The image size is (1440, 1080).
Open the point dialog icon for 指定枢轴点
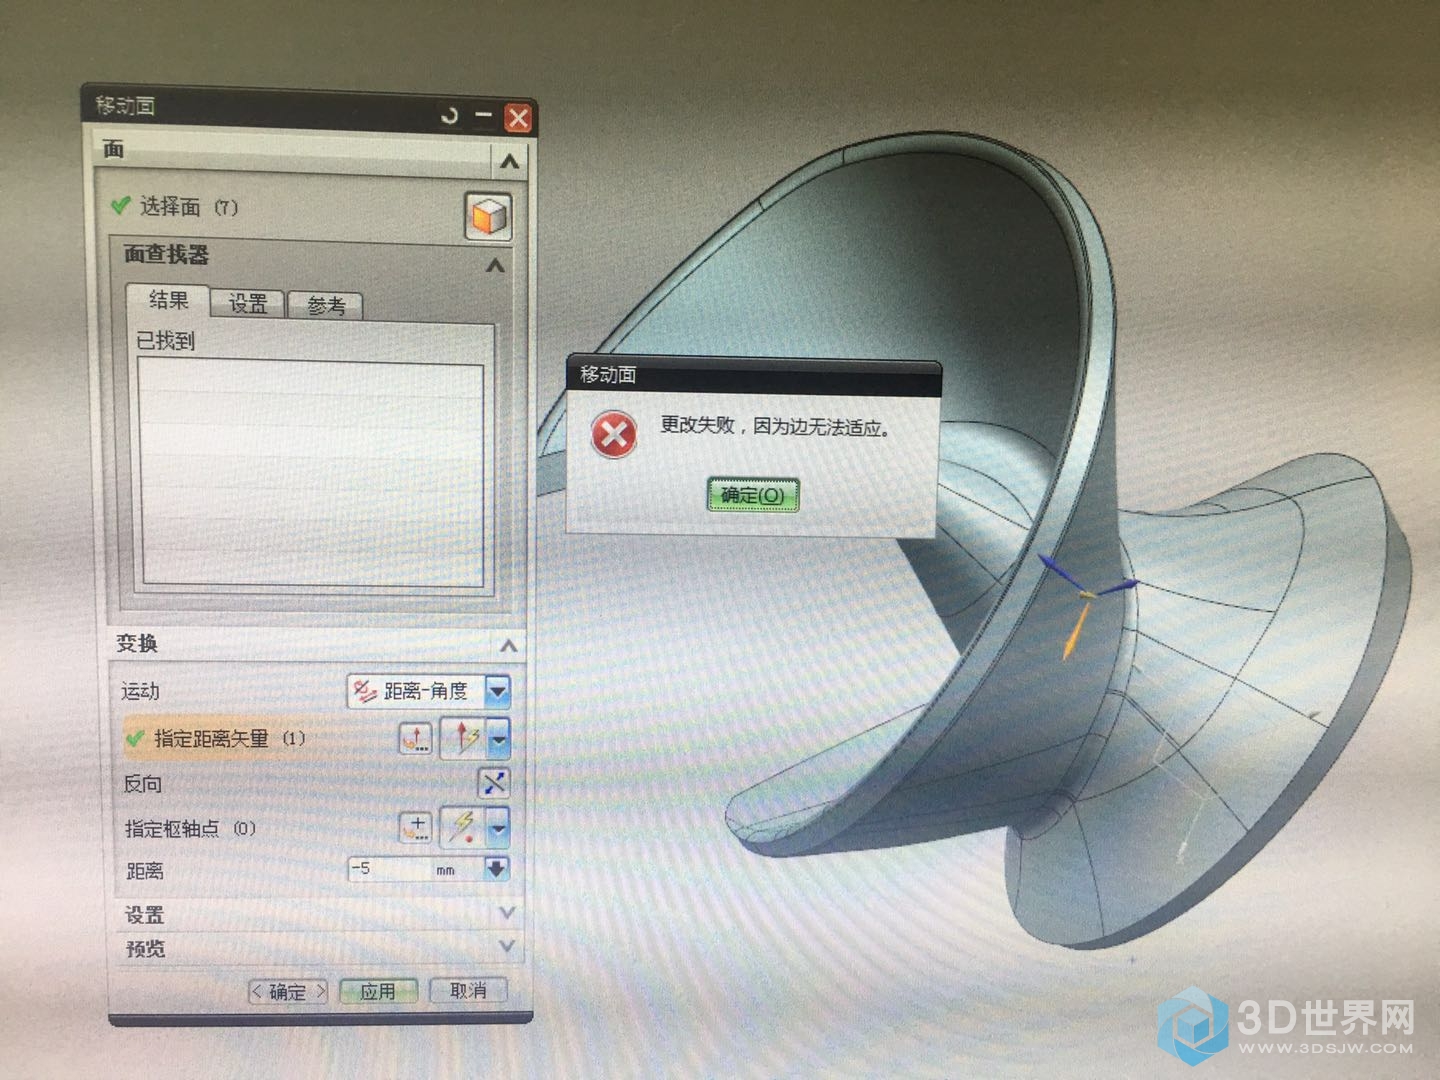coord(416,827)
